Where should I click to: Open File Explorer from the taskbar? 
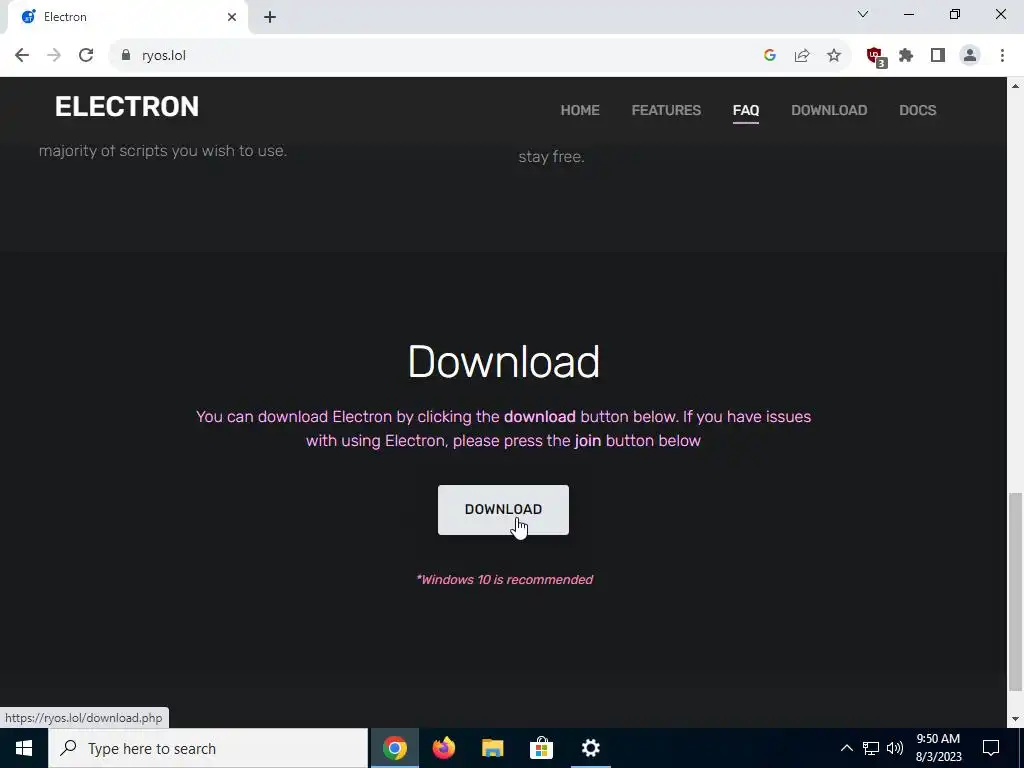[492, 748]
